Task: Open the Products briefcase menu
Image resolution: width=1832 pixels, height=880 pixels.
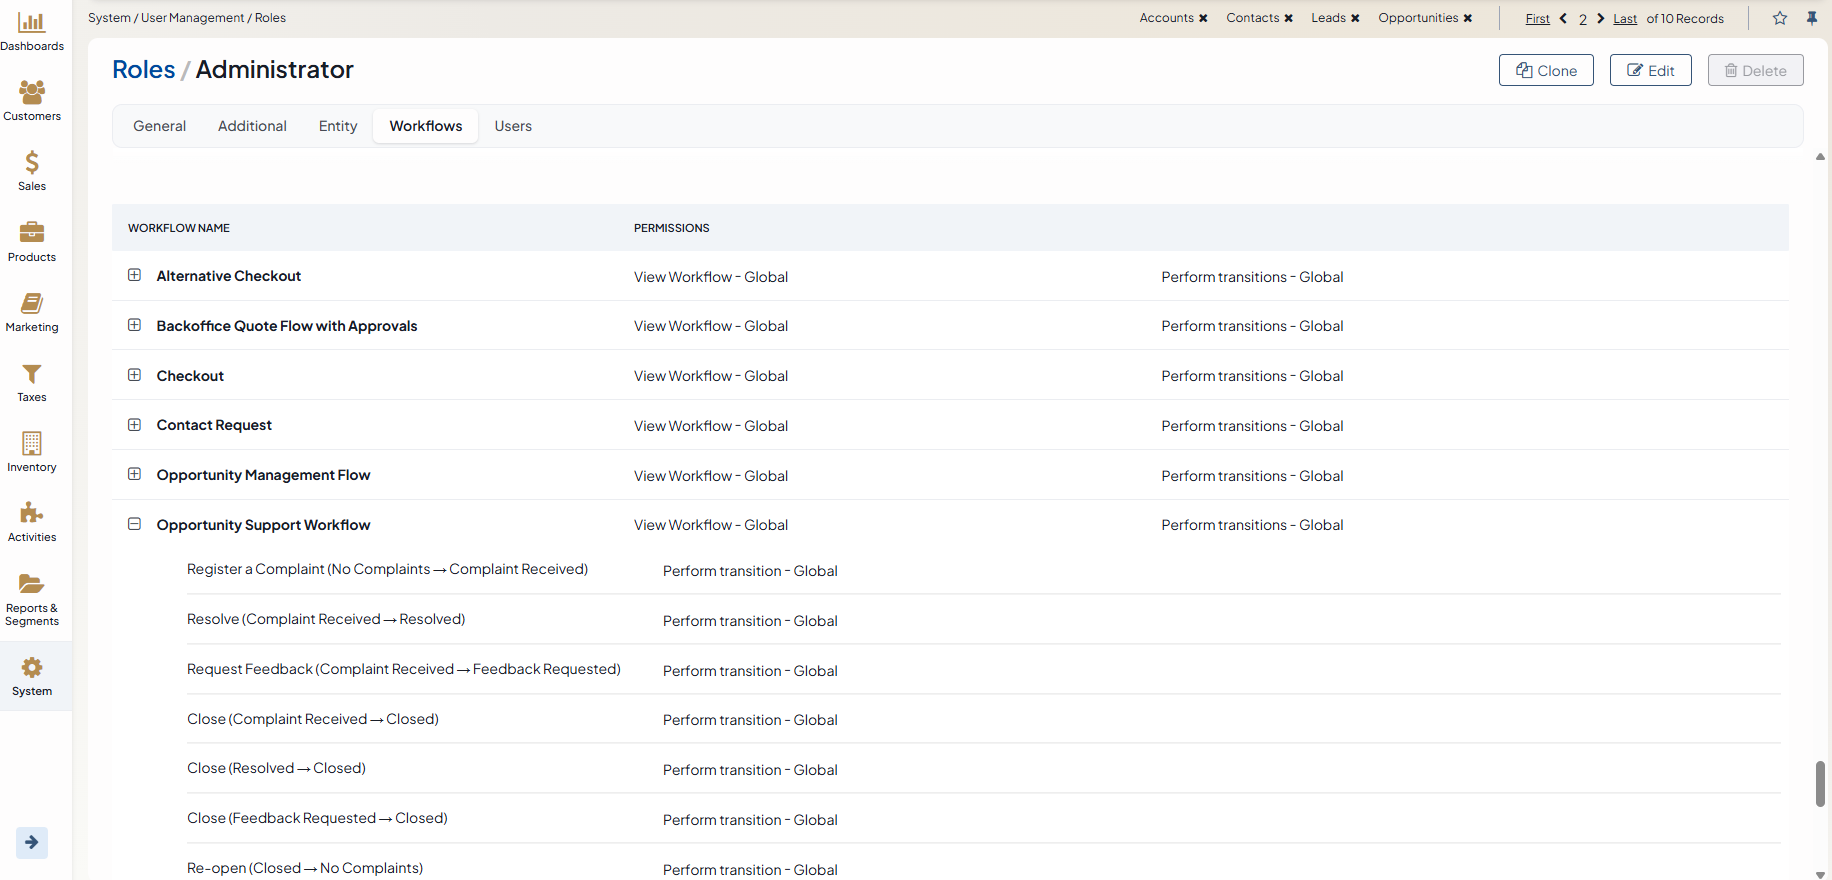Action: click(x=32, y=241)
